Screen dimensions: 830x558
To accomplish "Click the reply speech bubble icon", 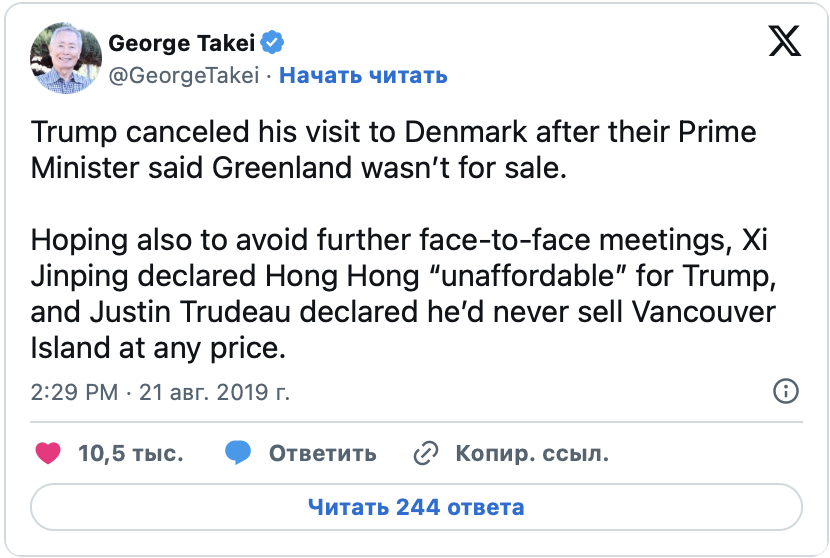I will (238, 453).
